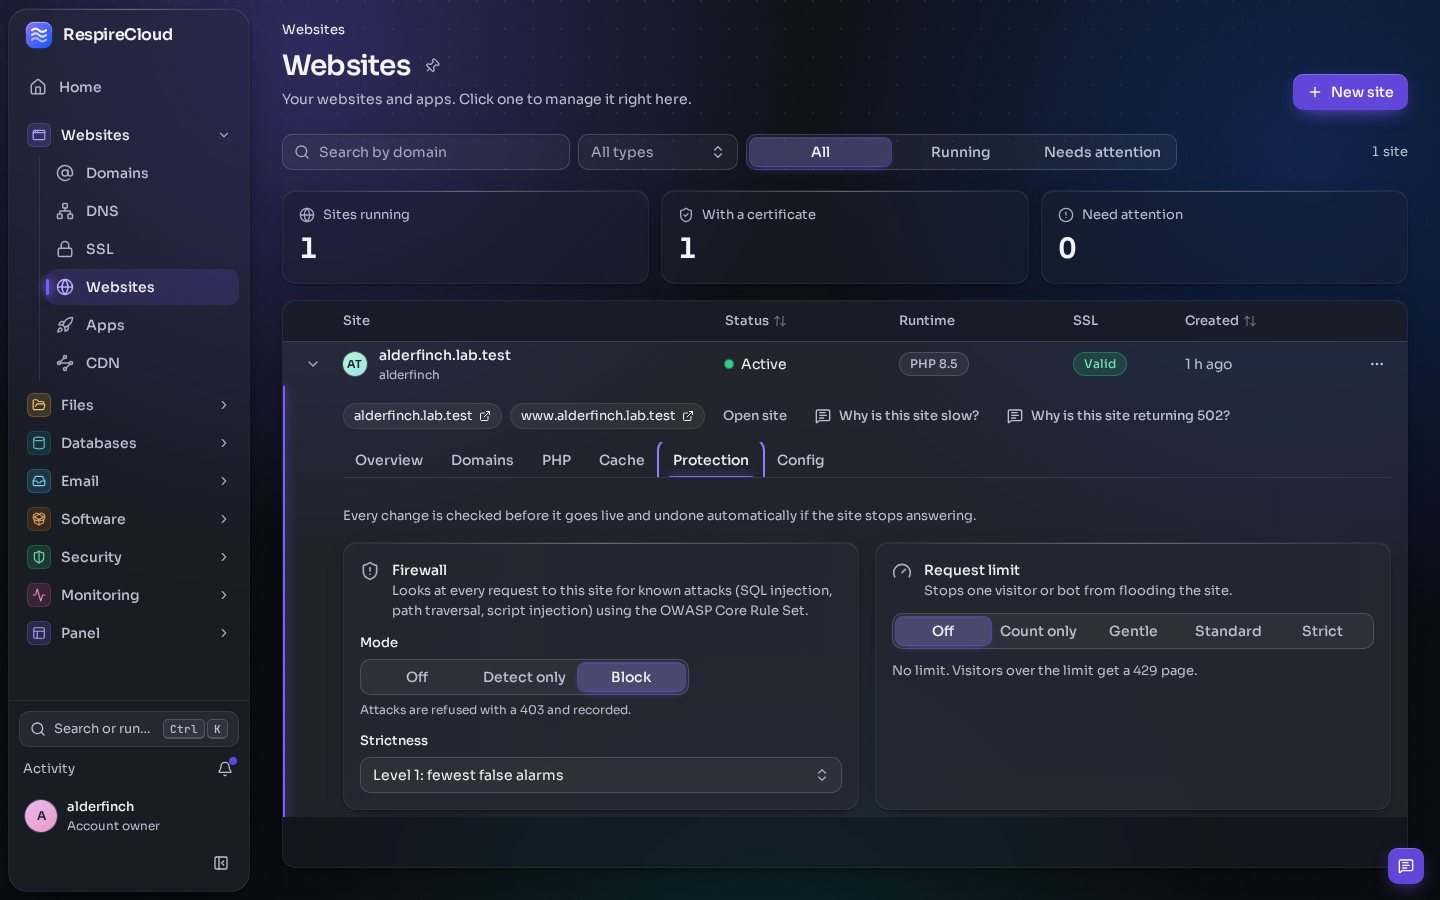Click the Security shield icon
This screenshot has height=900, width=1440.
(x=39, y=557)
